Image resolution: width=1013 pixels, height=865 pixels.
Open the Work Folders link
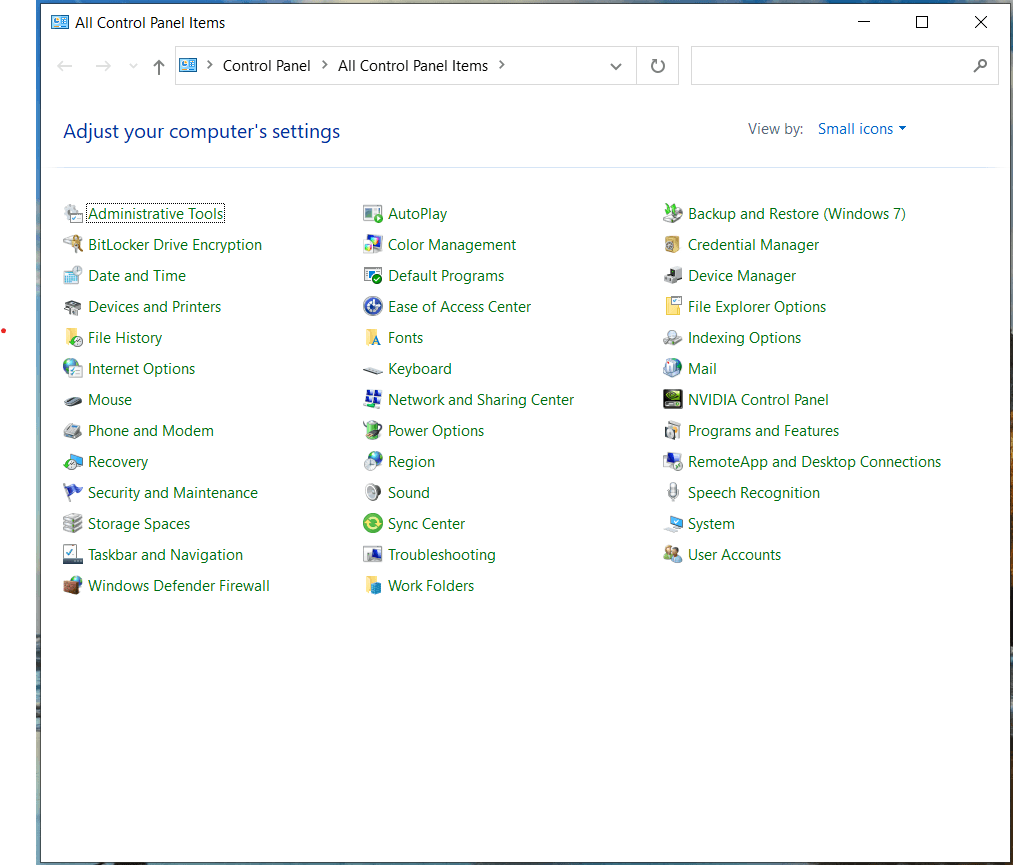point(430,586)
